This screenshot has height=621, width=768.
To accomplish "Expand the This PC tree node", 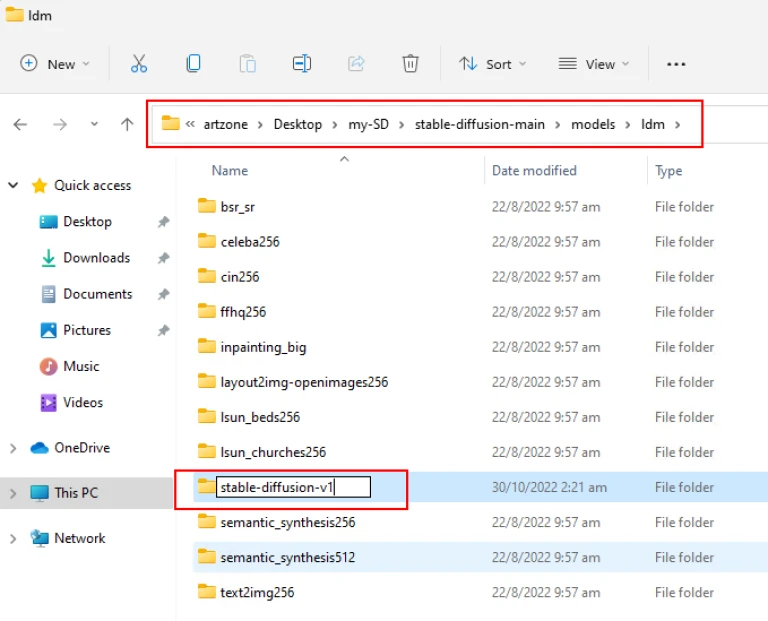I will (13, 493).
